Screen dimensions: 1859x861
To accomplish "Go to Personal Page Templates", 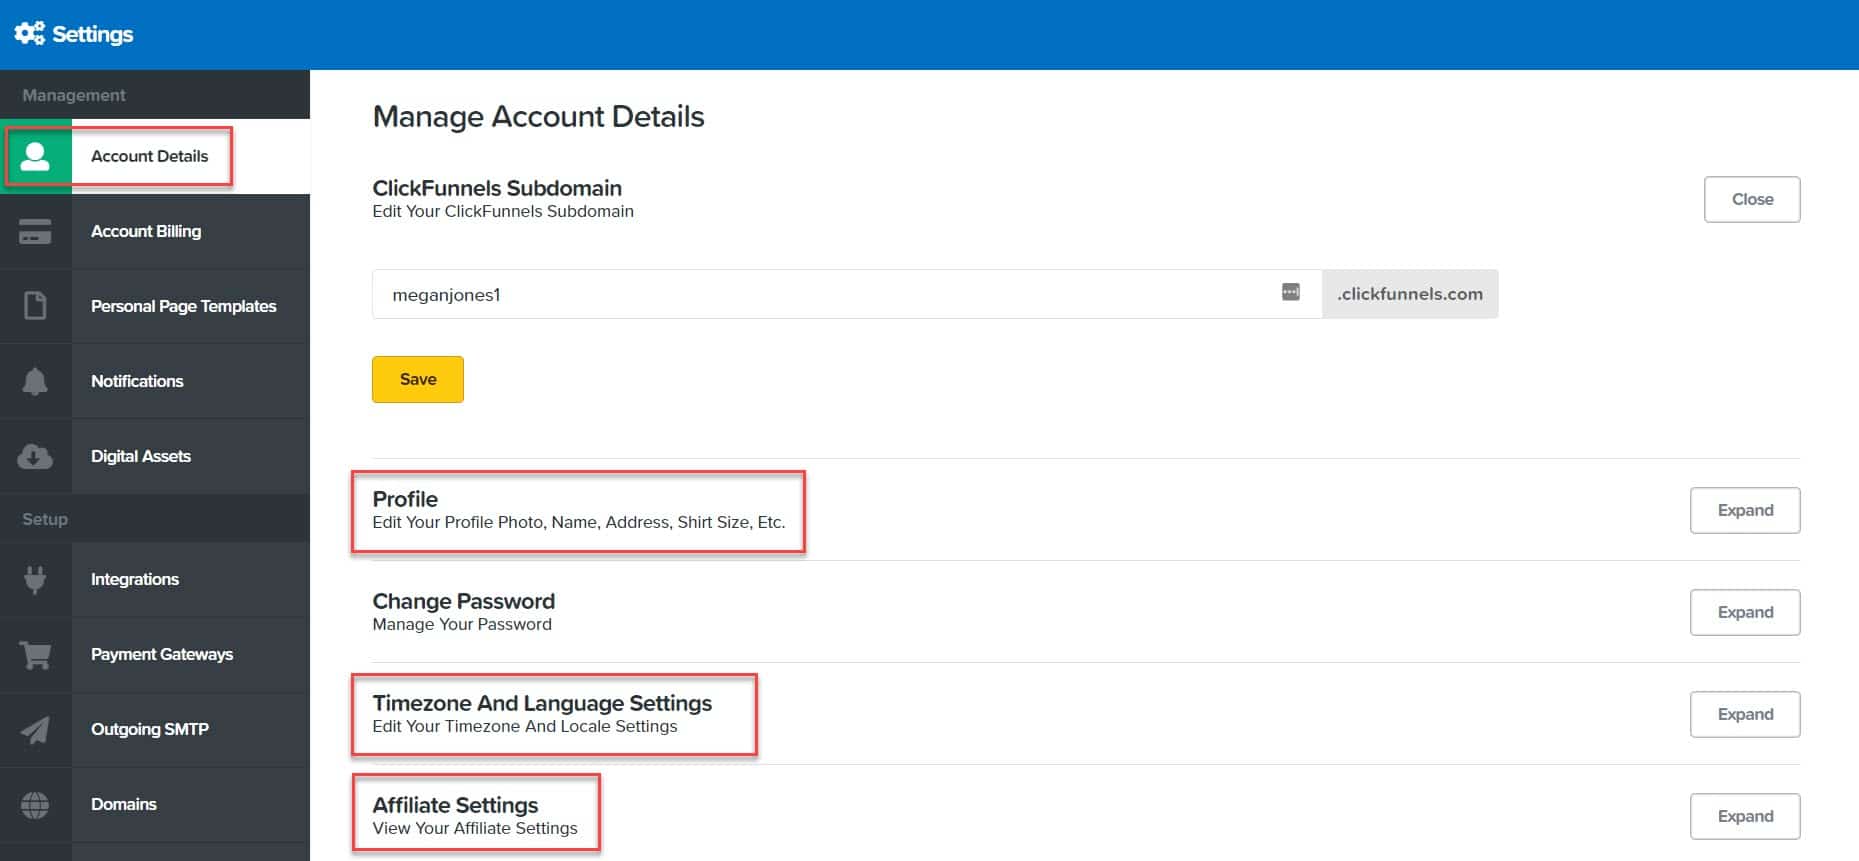I will point(155,306).
